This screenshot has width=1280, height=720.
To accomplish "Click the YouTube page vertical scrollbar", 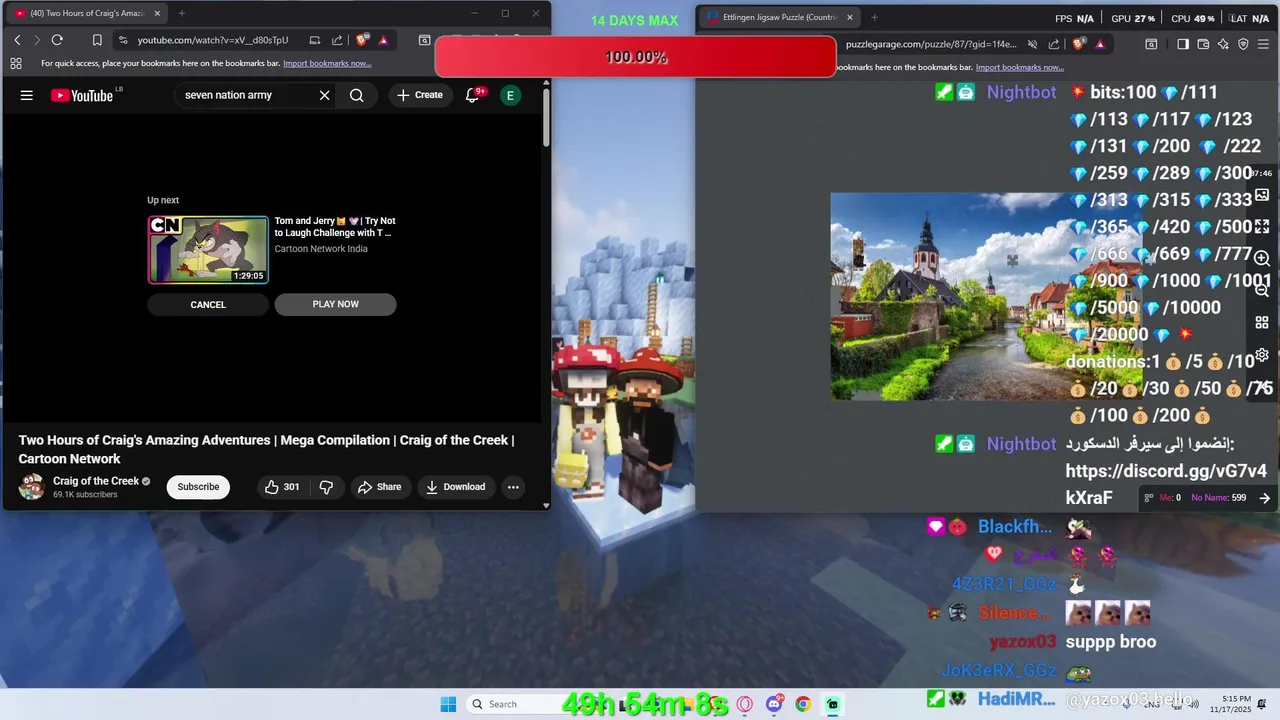I will pos(546,117).
